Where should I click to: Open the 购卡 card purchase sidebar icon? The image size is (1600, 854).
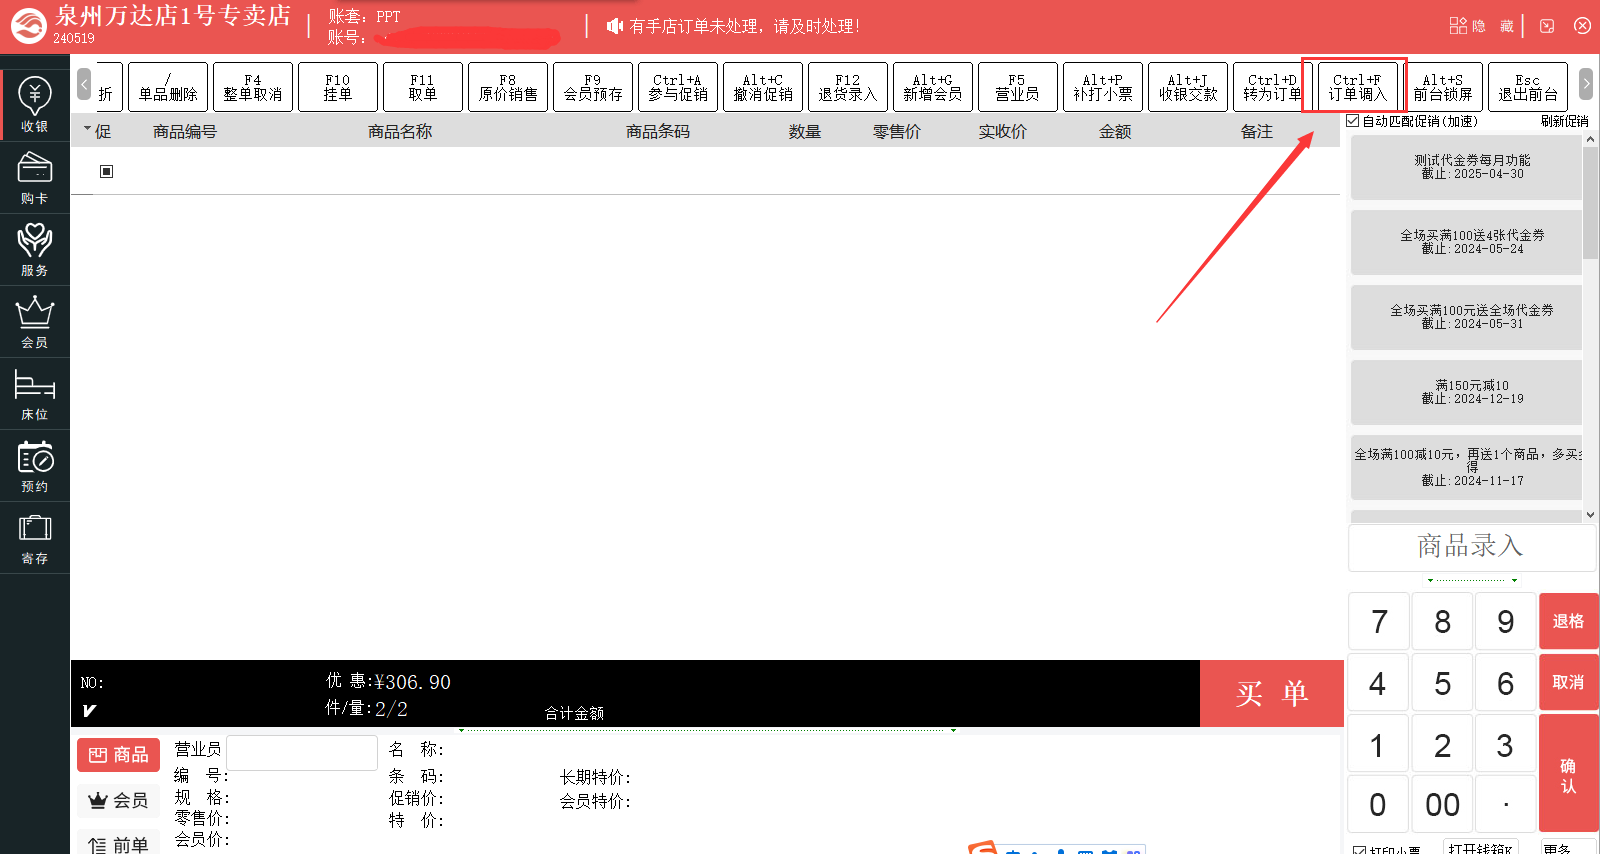point(35,178)
